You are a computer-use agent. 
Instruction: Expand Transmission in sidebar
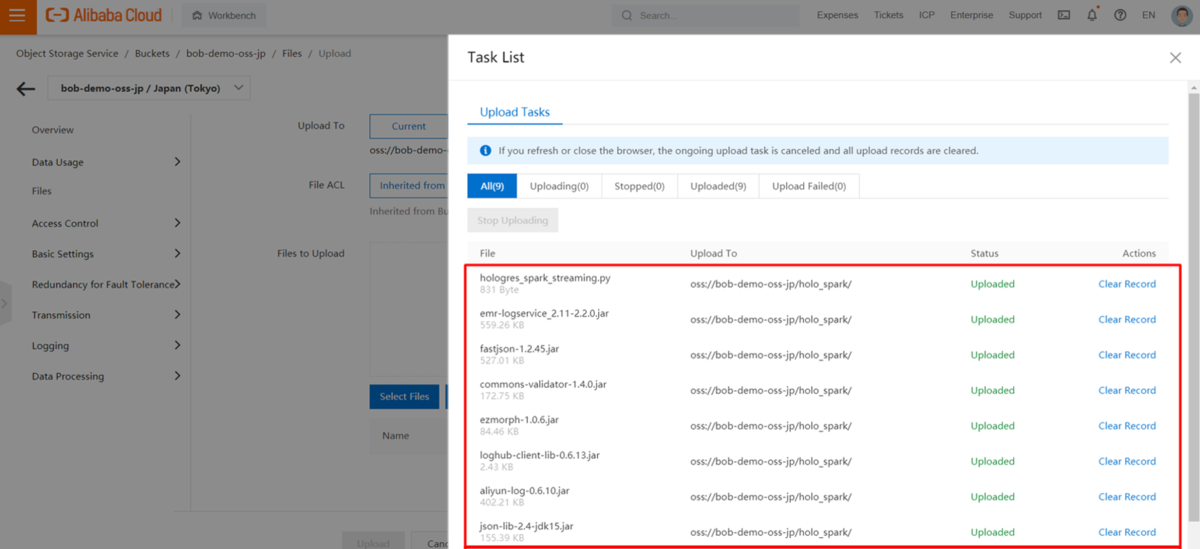105,315
